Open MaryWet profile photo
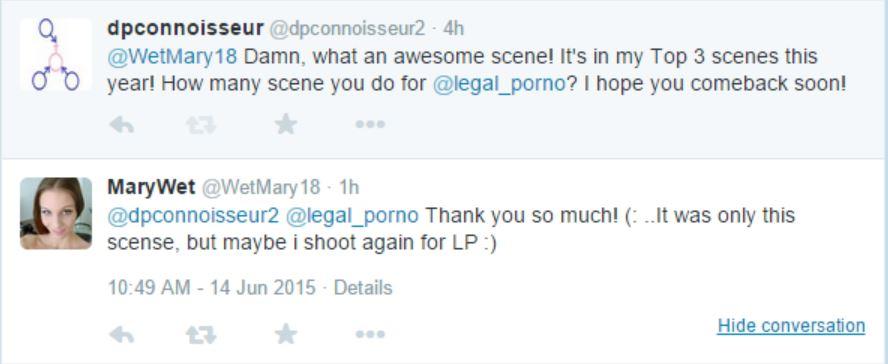888x364 pixels. [56, 213]
